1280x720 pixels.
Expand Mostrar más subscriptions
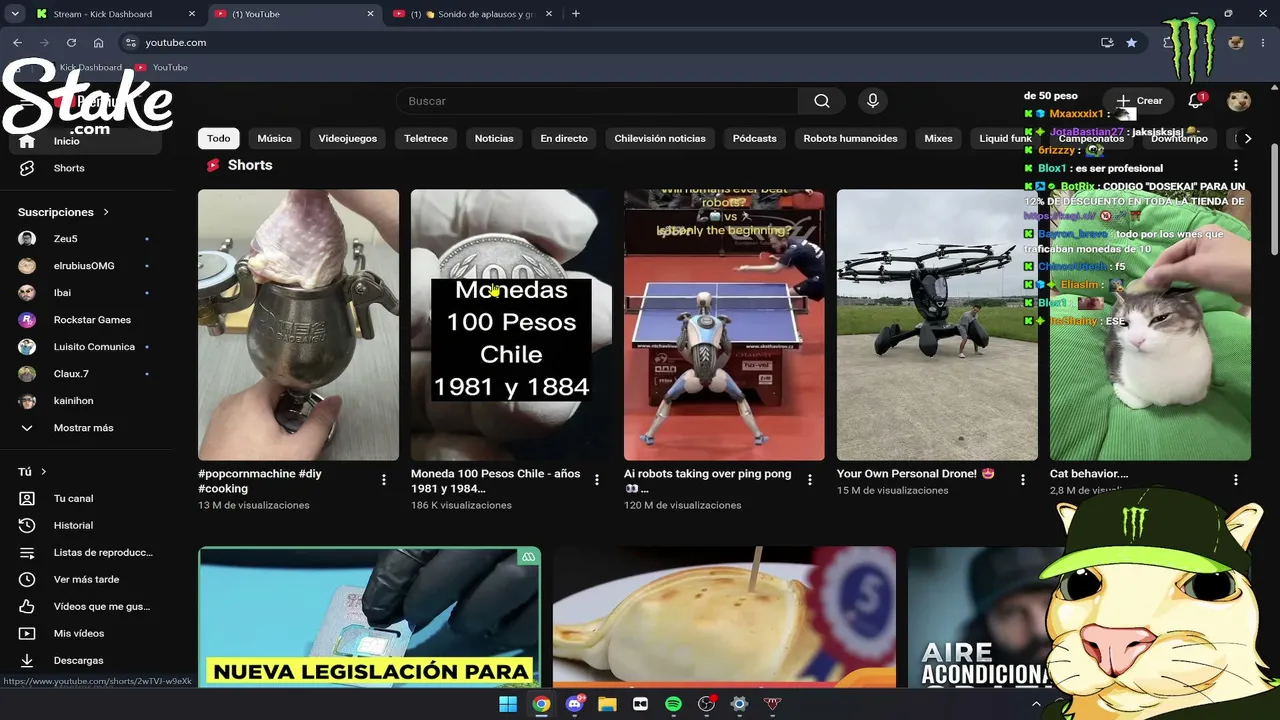pos(85,428)
